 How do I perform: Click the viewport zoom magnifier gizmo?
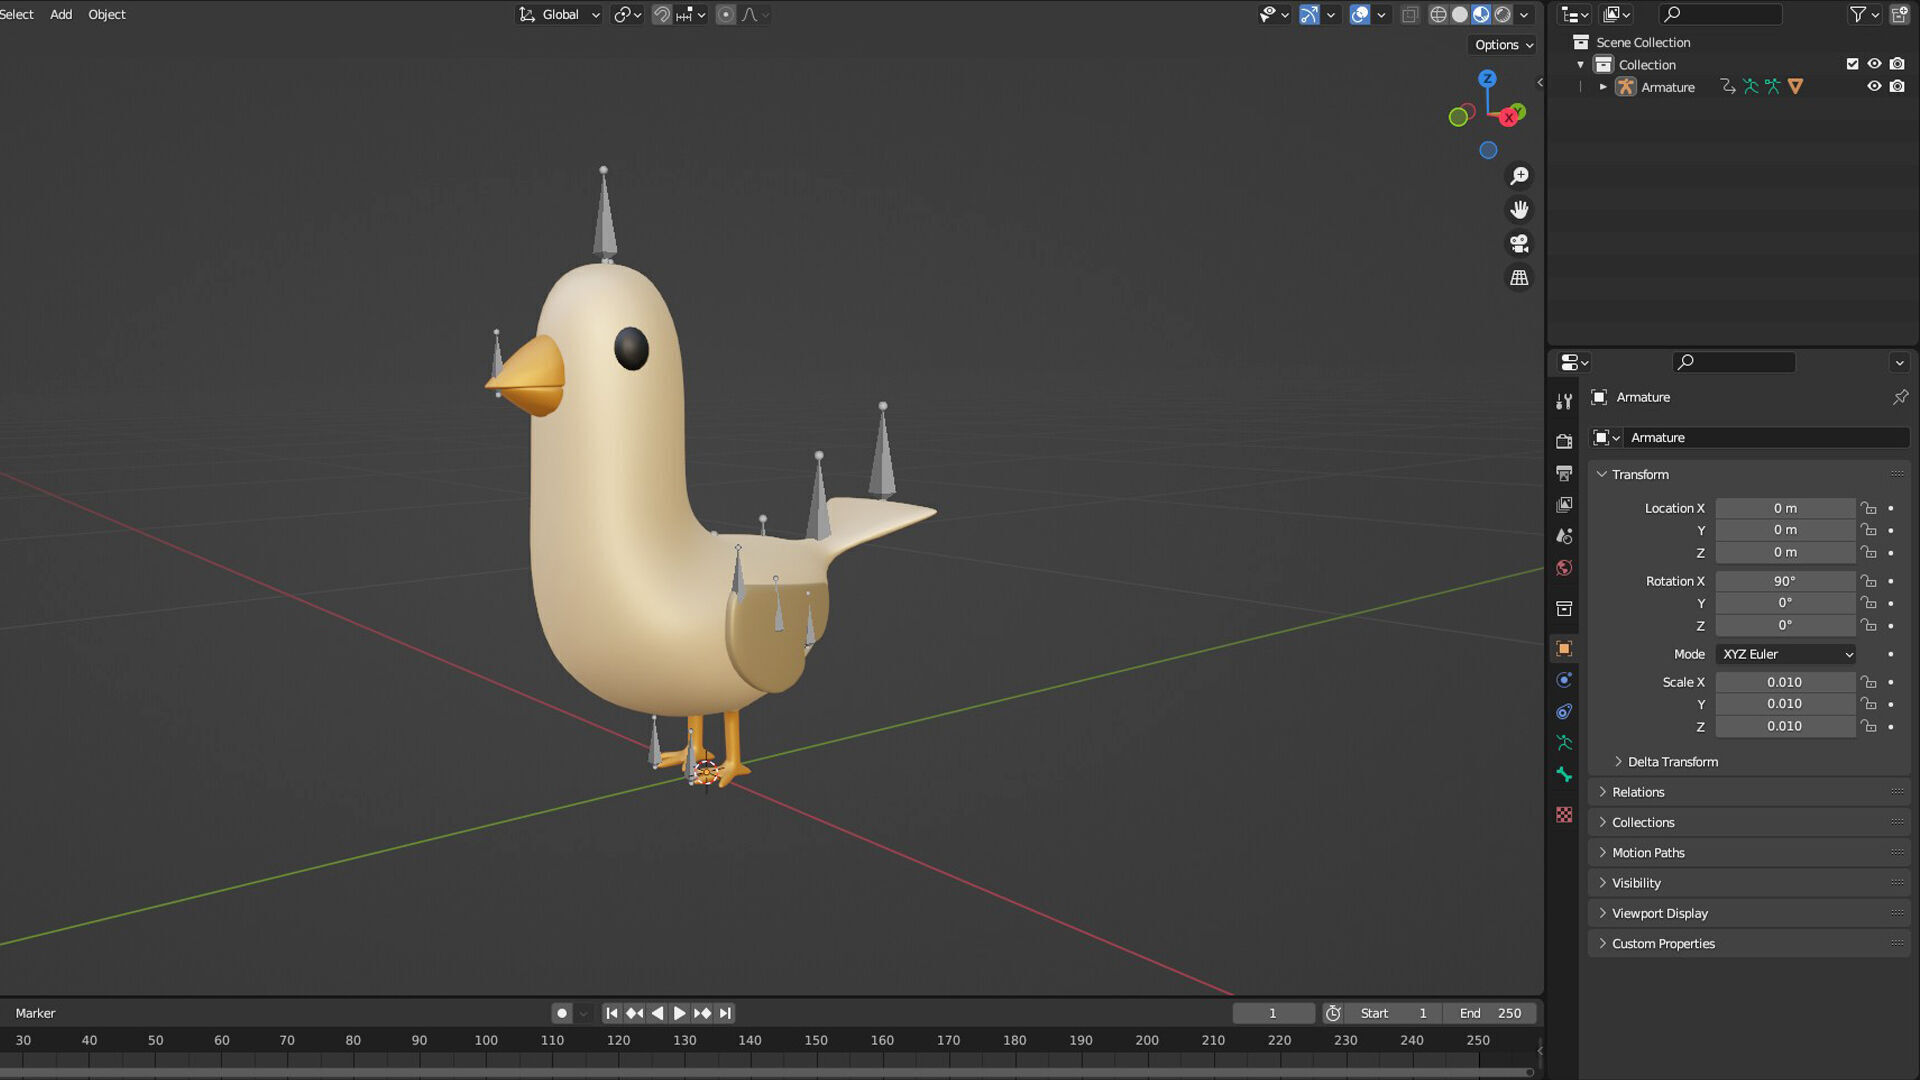[x=1519, y=176]
